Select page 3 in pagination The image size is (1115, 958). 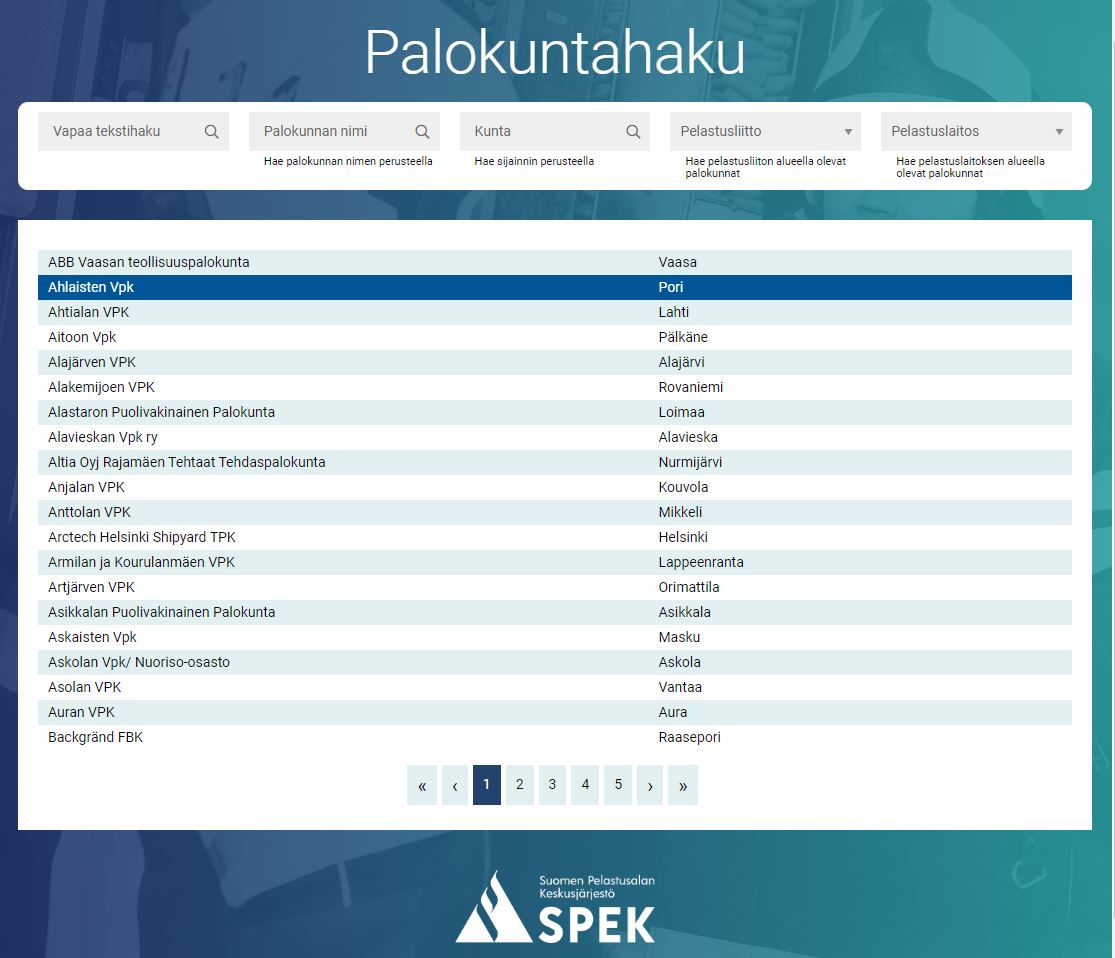click(553, 785)
